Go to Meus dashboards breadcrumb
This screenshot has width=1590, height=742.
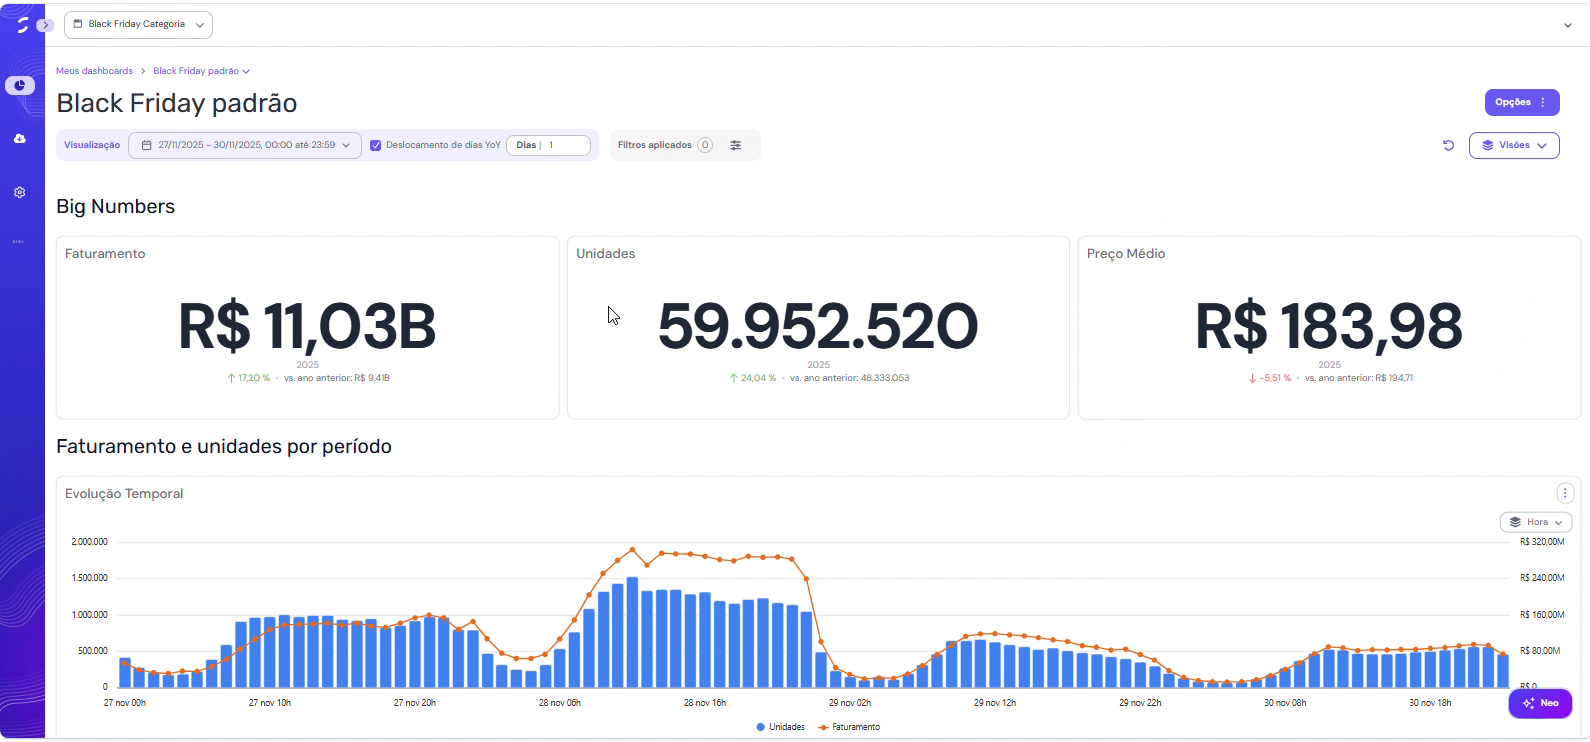(x=94, y=71)
